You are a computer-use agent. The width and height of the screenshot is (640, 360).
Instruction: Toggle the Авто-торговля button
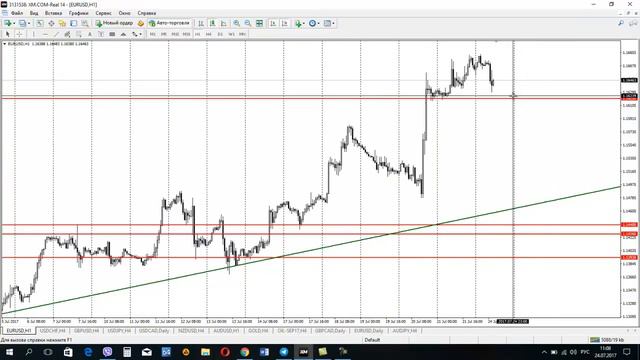169,23
